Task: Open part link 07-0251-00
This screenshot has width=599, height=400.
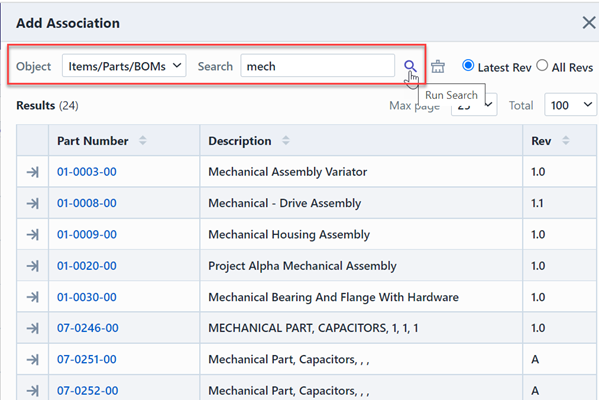Action: (87, 360)
